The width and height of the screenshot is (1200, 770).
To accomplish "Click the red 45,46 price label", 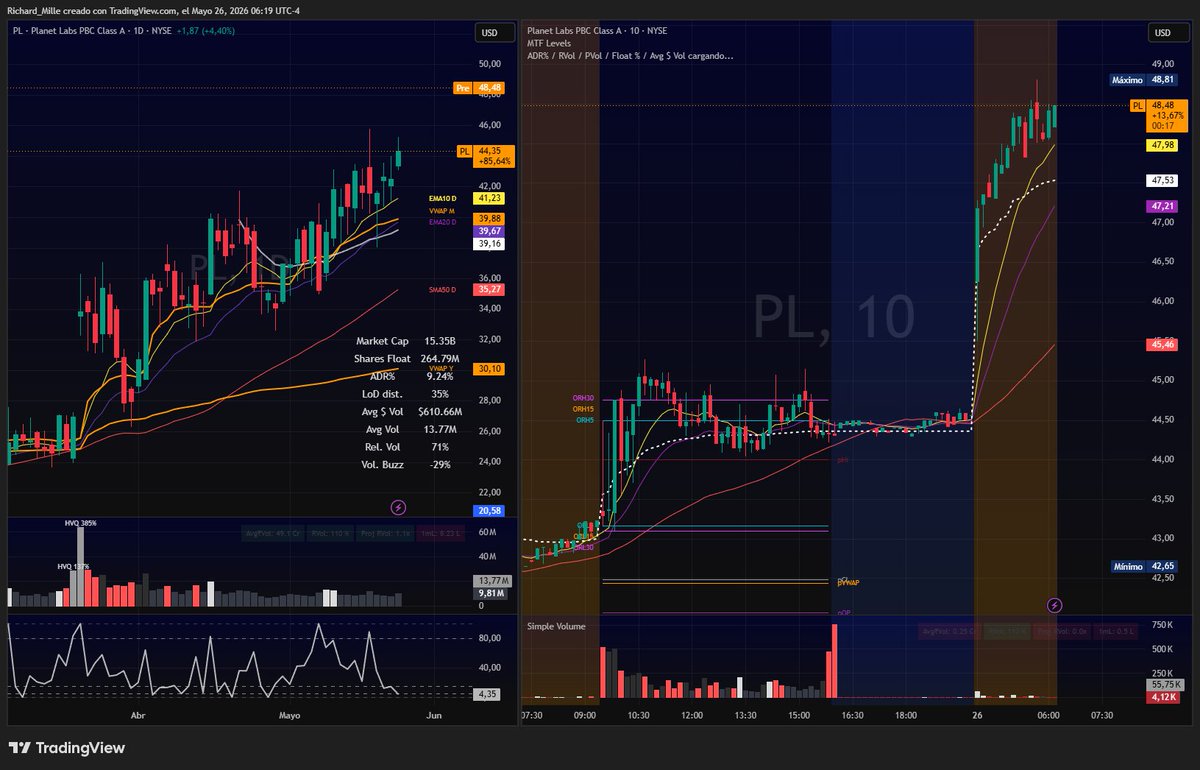I will point(1162,344).
